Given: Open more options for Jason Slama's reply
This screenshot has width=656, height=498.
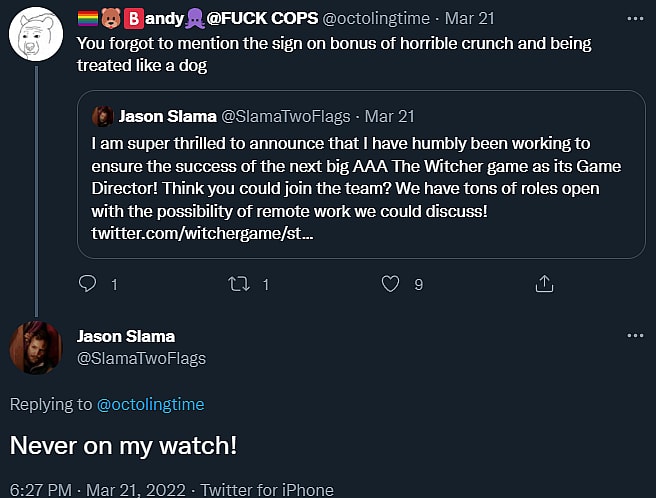Looking at the screenshot, I should [x=634, y=336].
